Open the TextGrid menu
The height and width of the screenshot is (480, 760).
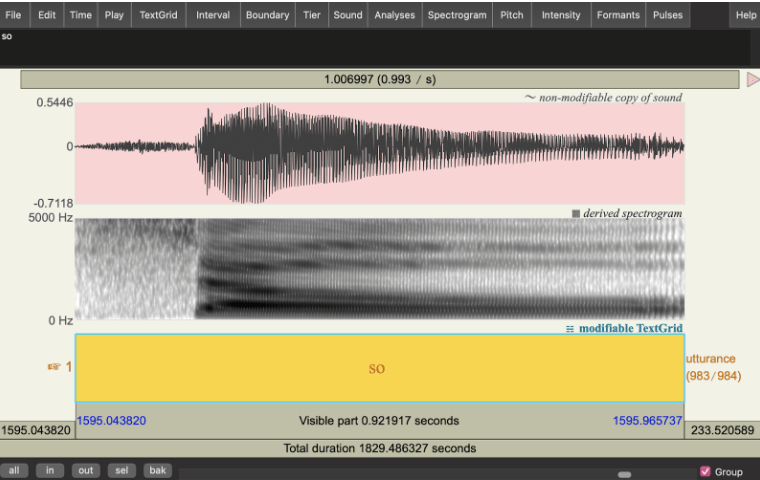coord(160,15)
